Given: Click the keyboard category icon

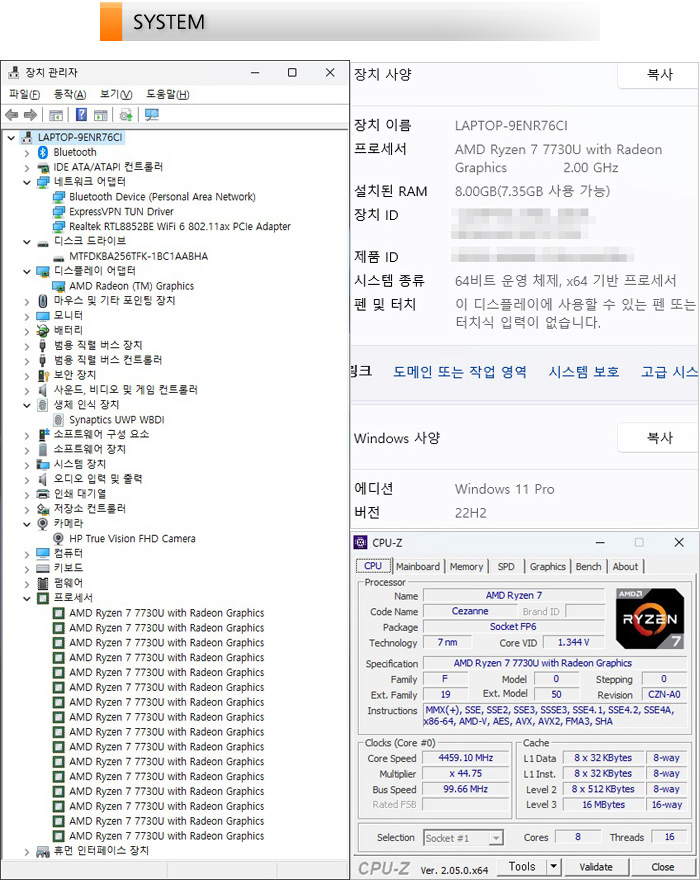Looking at the screenshot, I should coord(43,568).
